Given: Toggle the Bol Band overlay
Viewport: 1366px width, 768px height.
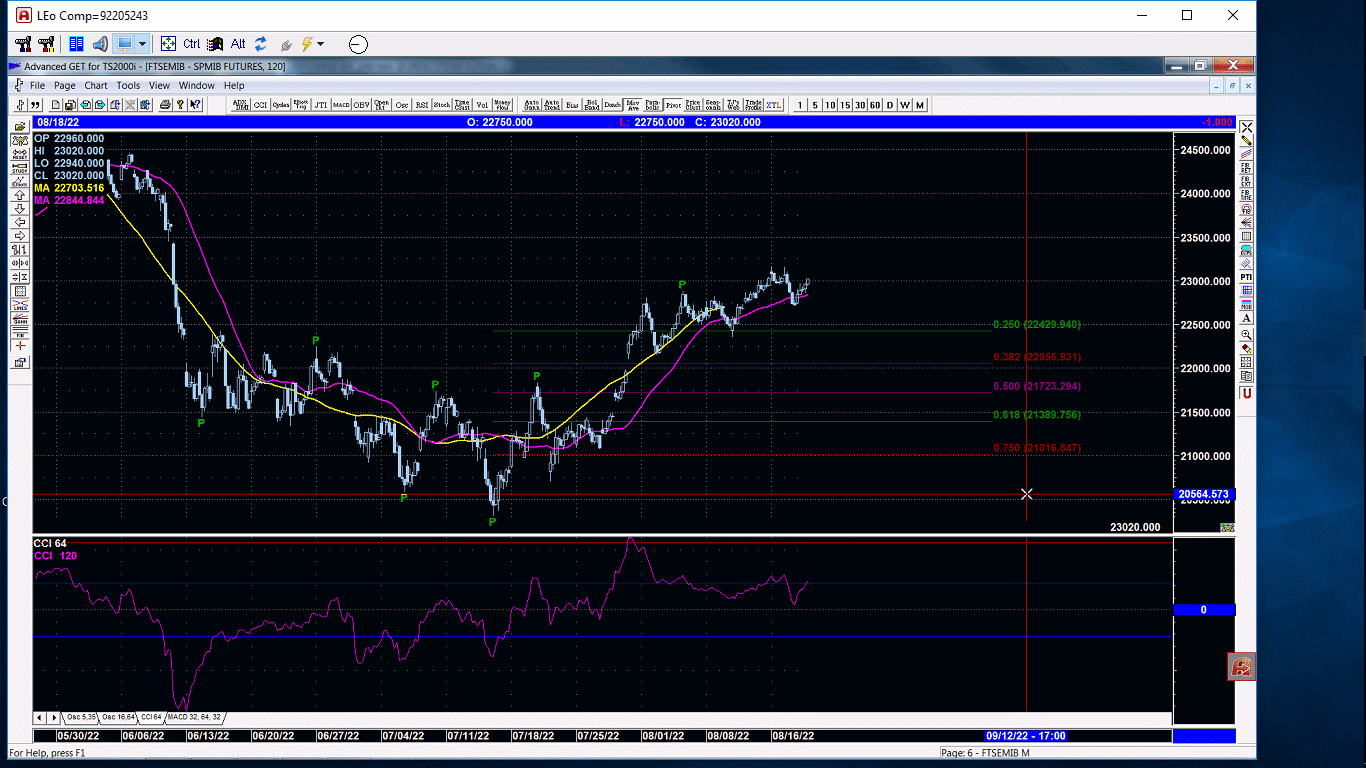Looking at the screenshot, I should [x=592, y=105].
